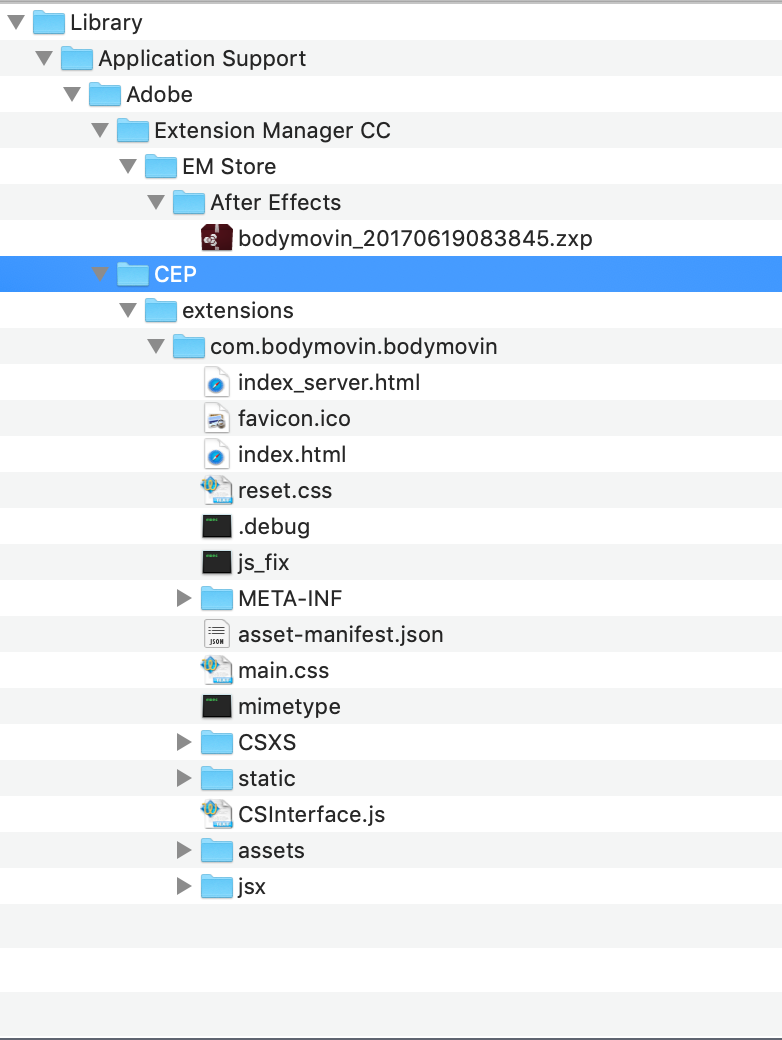
Task: Select the "js_fix" file name
Action: tap(264, 562)
